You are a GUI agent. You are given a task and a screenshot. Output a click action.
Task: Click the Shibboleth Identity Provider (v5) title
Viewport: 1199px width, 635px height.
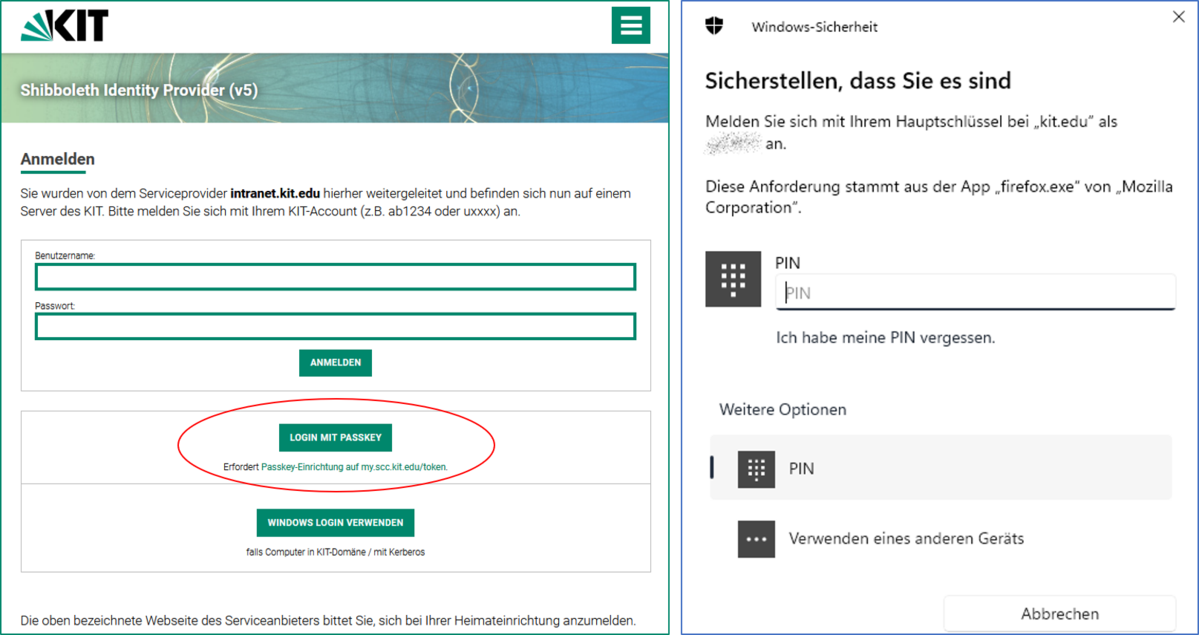pyautogui.click(x=139, y=90)
